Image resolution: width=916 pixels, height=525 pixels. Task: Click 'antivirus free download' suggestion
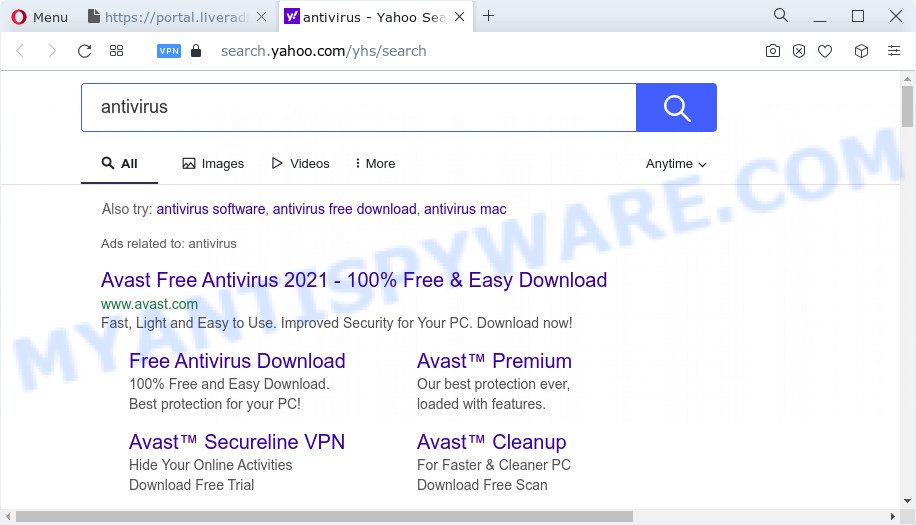coord(345,209)
